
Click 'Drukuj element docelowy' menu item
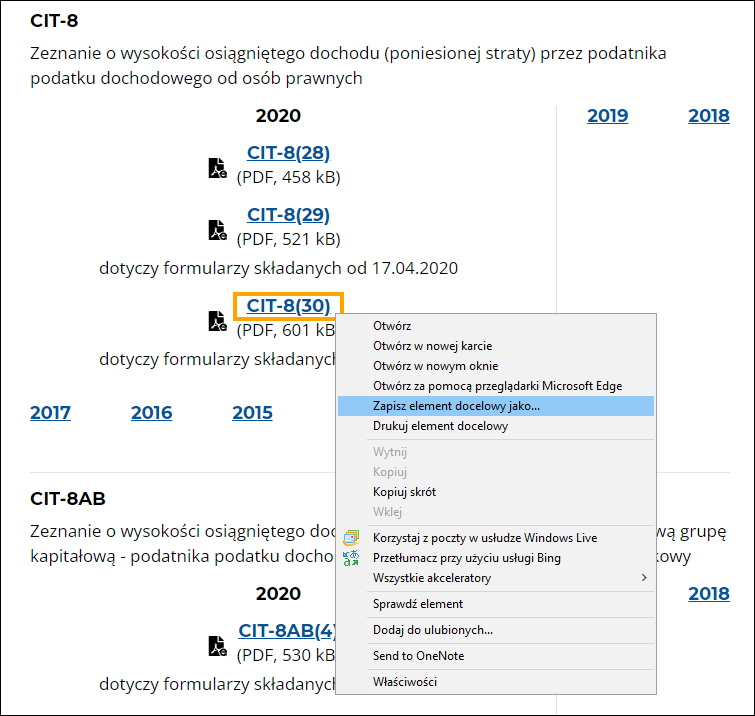pos(440,426)
